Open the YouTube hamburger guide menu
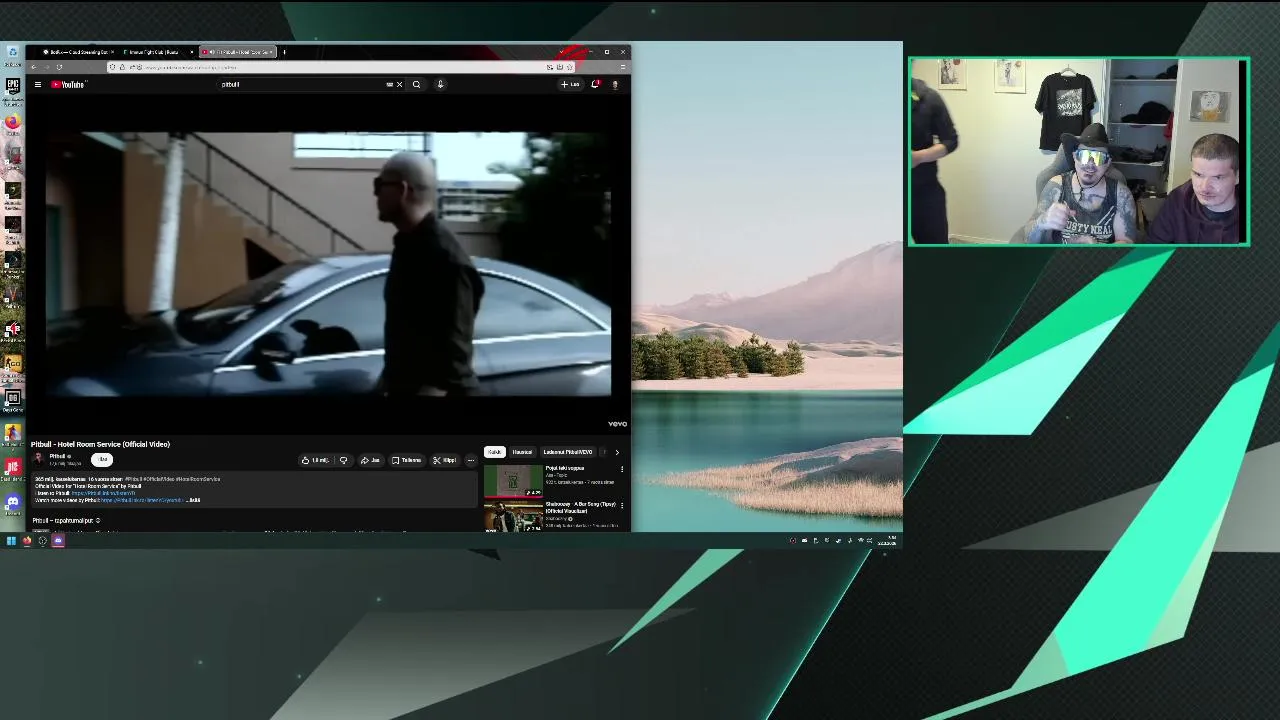The image size is (1280, 720). coord(38,85)
